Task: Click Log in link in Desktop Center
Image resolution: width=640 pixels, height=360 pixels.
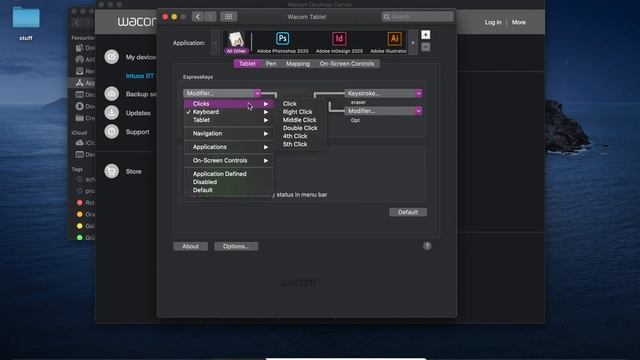Action: pyautogui.click(x=493, y=22)
